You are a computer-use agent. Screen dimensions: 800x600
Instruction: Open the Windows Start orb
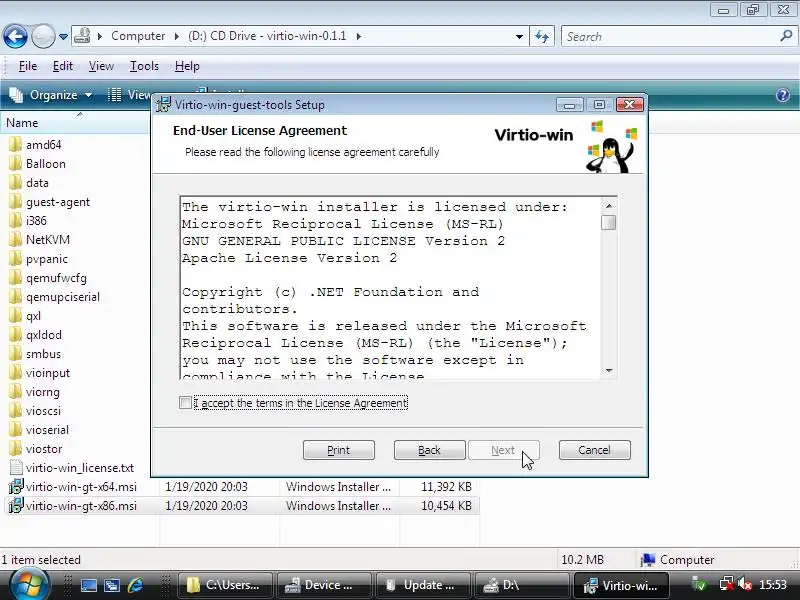[x=29, y=585]
